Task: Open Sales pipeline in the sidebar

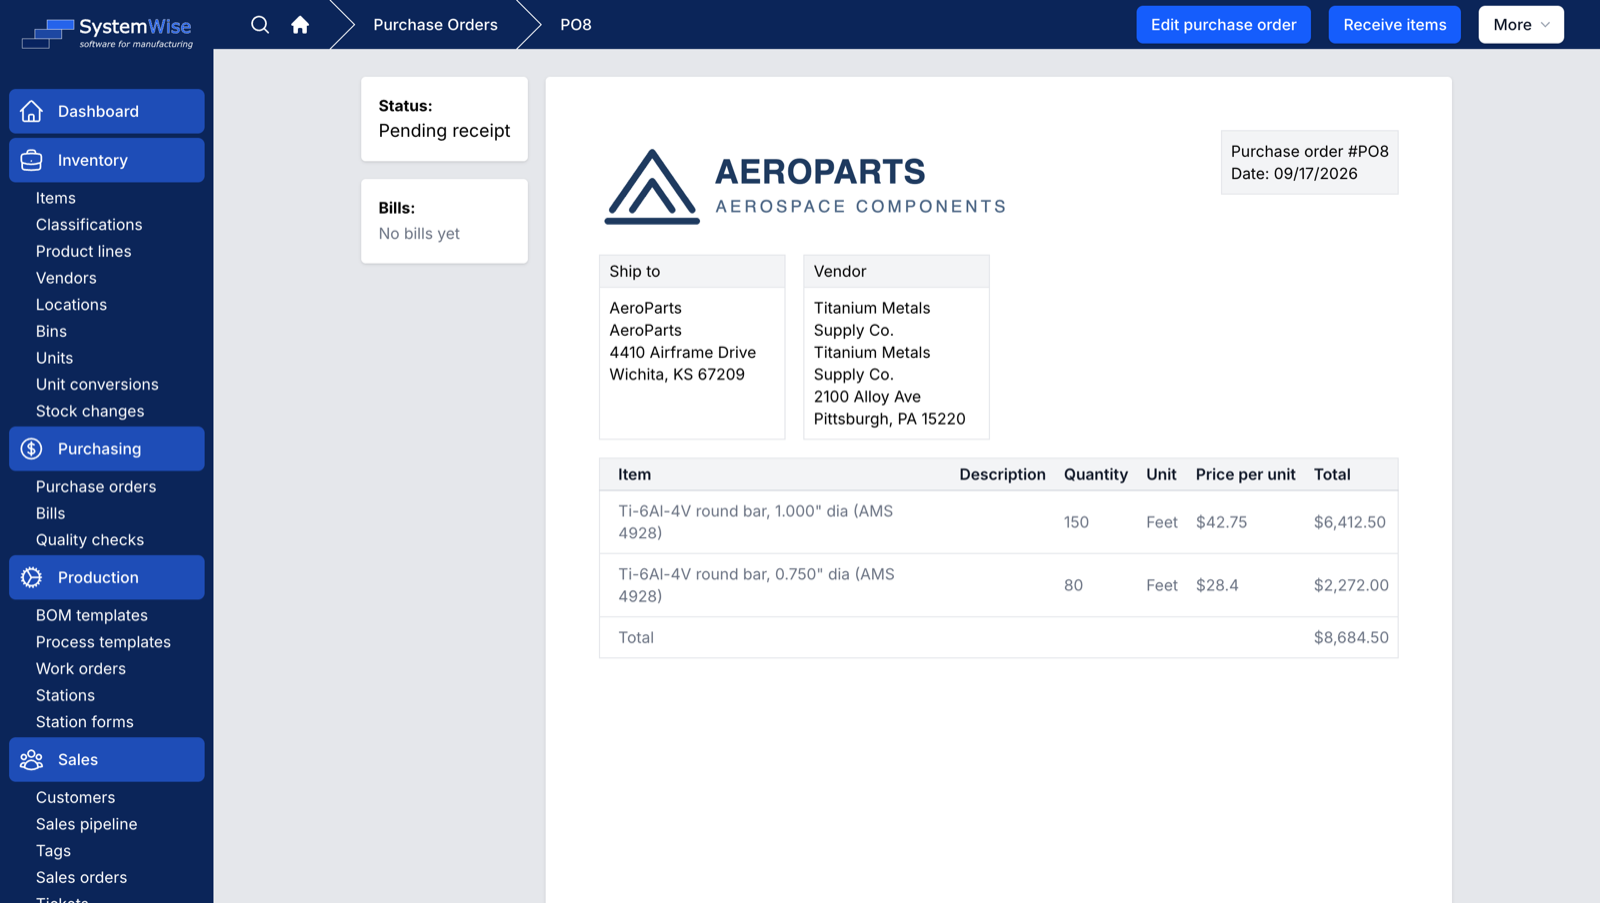Action: click(87, 824)
